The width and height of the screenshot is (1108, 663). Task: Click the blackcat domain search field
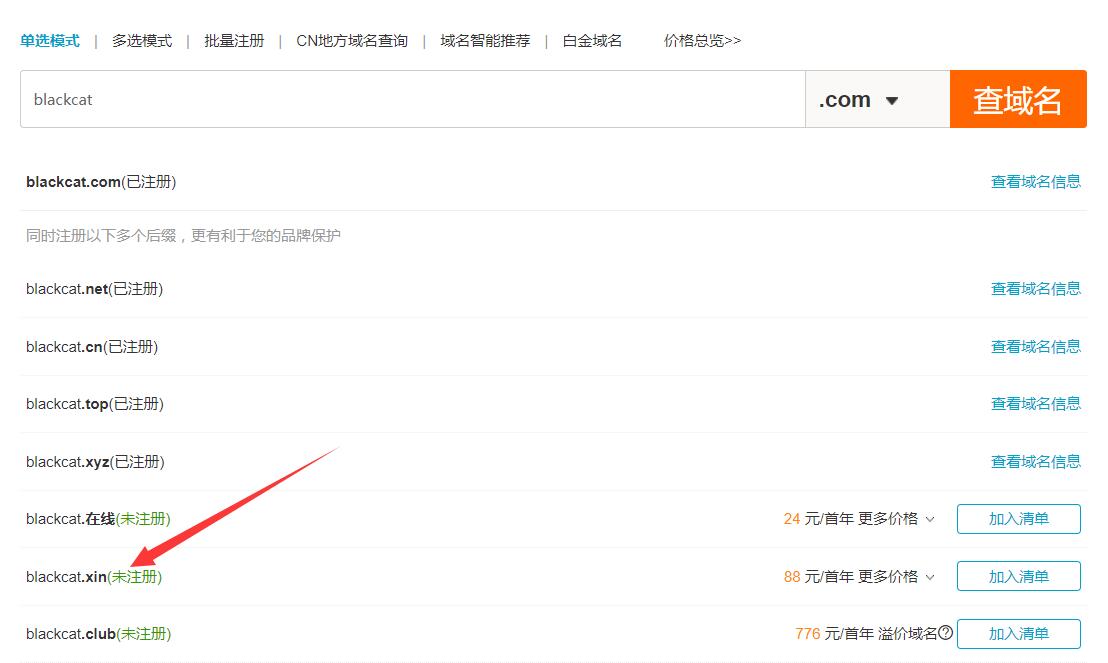click(x=412, y=99)
